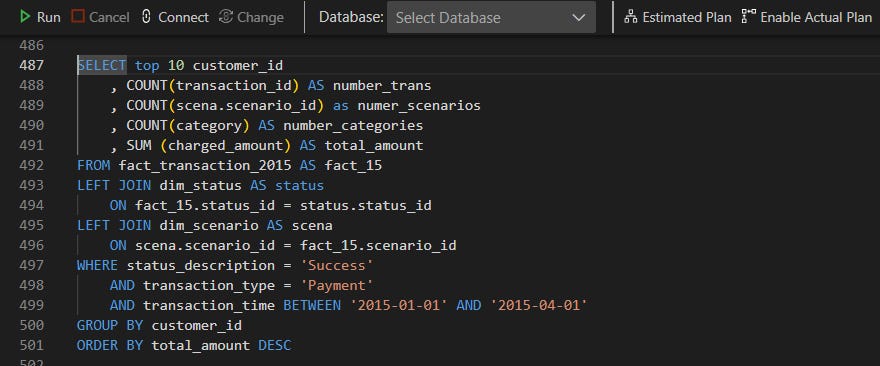Click the alias number_categories
880x366 pixels.
pyautogui.click(x=353, y=126)
